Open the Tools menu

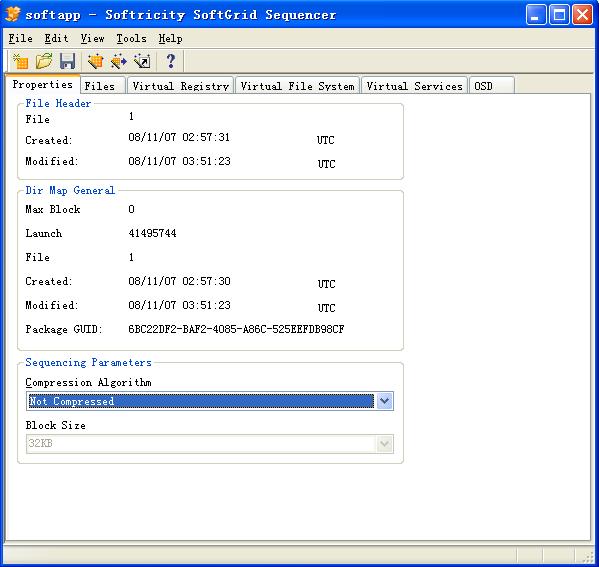131,39
